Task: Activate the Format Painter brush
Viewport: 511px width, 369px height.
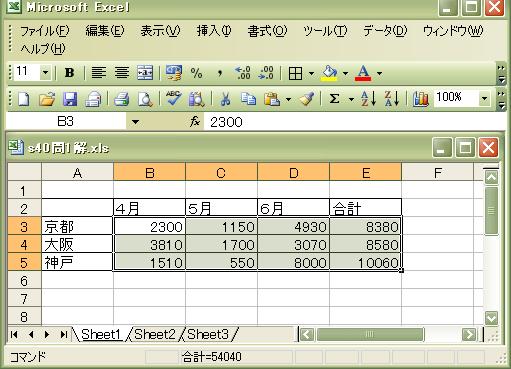Action: (x=307, y=99)
